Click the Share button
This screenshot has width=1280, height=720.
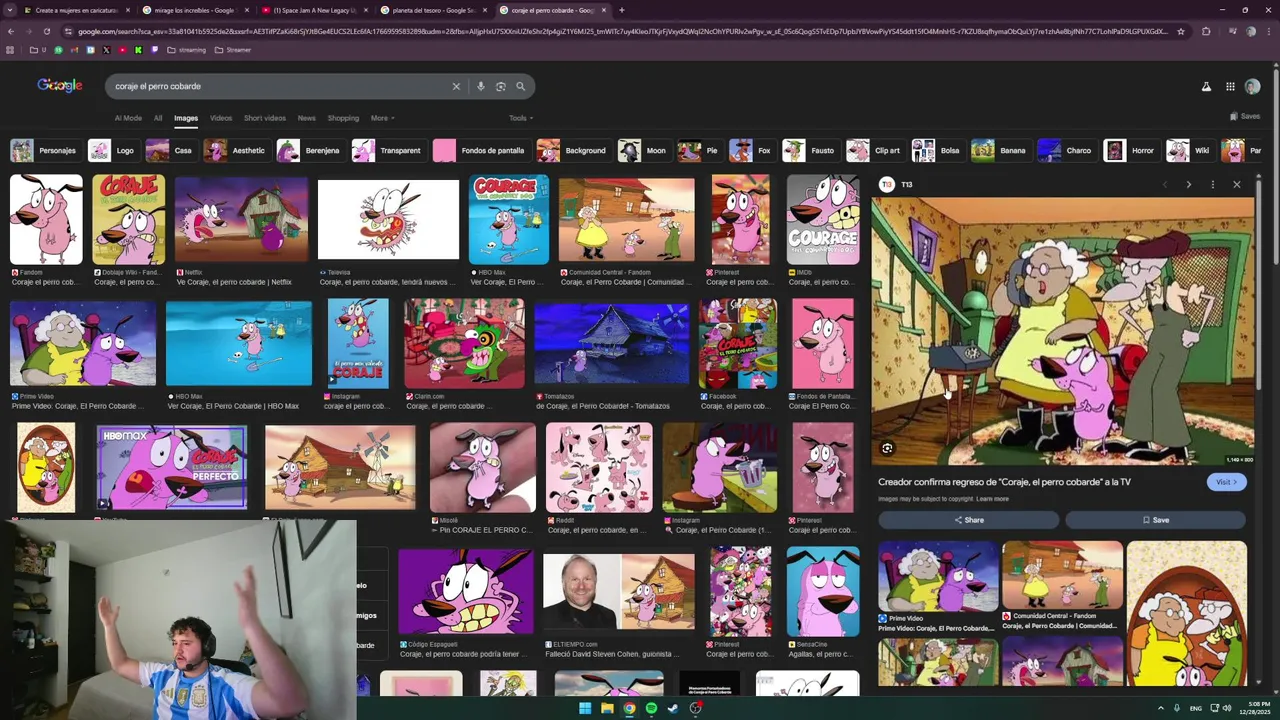968,520
